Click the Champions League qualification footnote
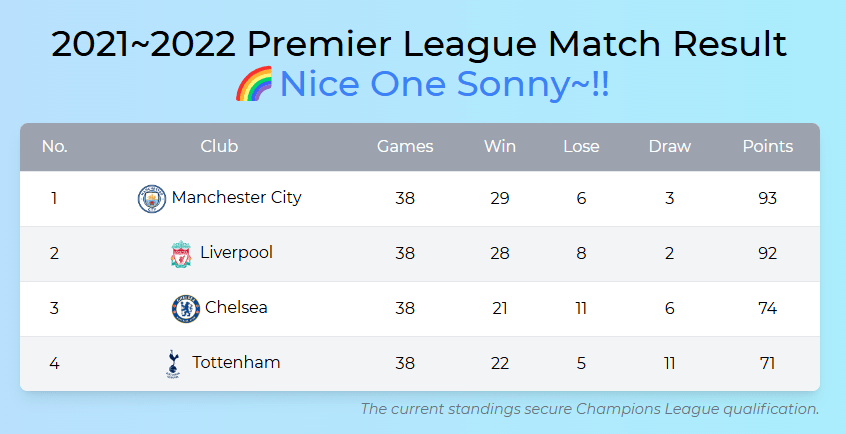Image resolution: width=846 pixels, height=434 pixels. point(590,409)
